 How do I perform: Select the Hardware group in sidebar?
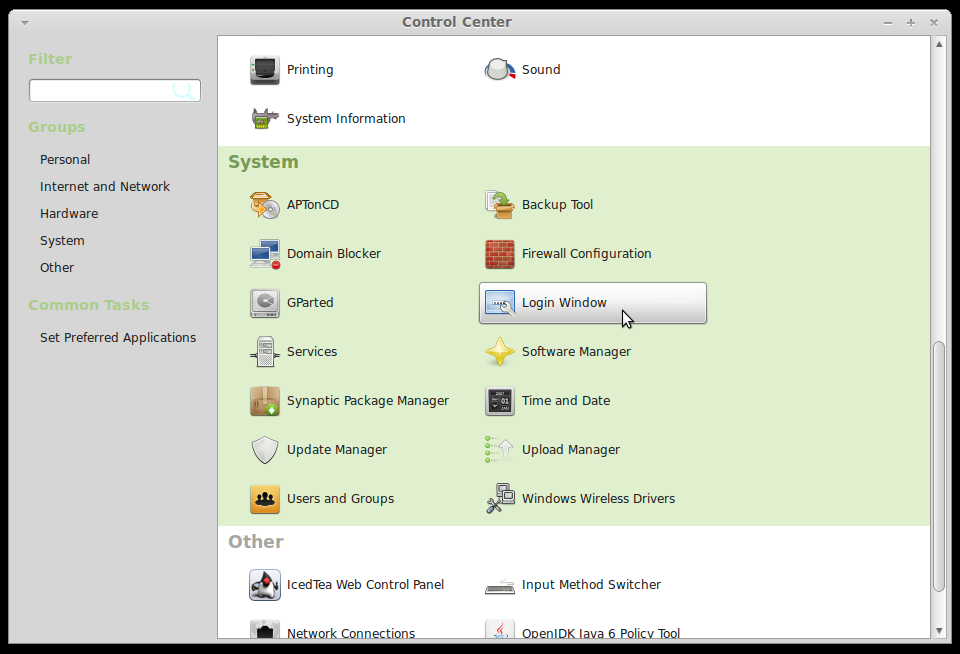coord(69,213)
